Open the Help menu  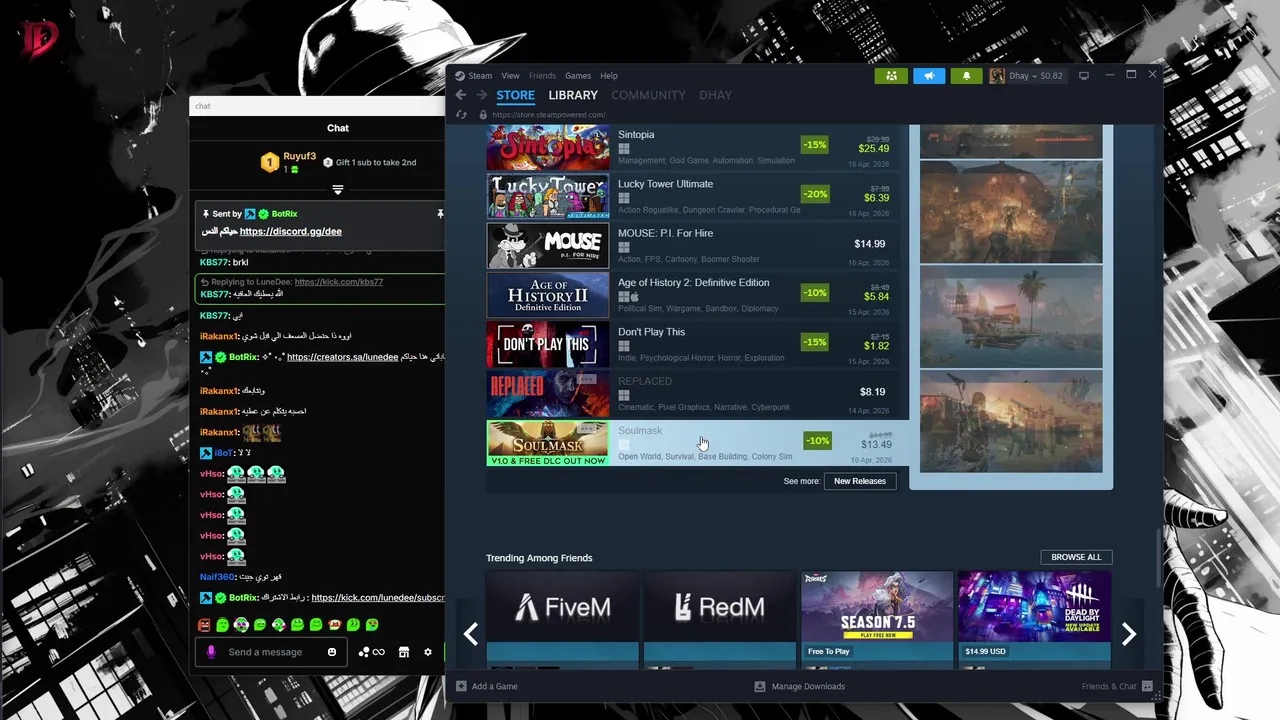tap(609, 76)
